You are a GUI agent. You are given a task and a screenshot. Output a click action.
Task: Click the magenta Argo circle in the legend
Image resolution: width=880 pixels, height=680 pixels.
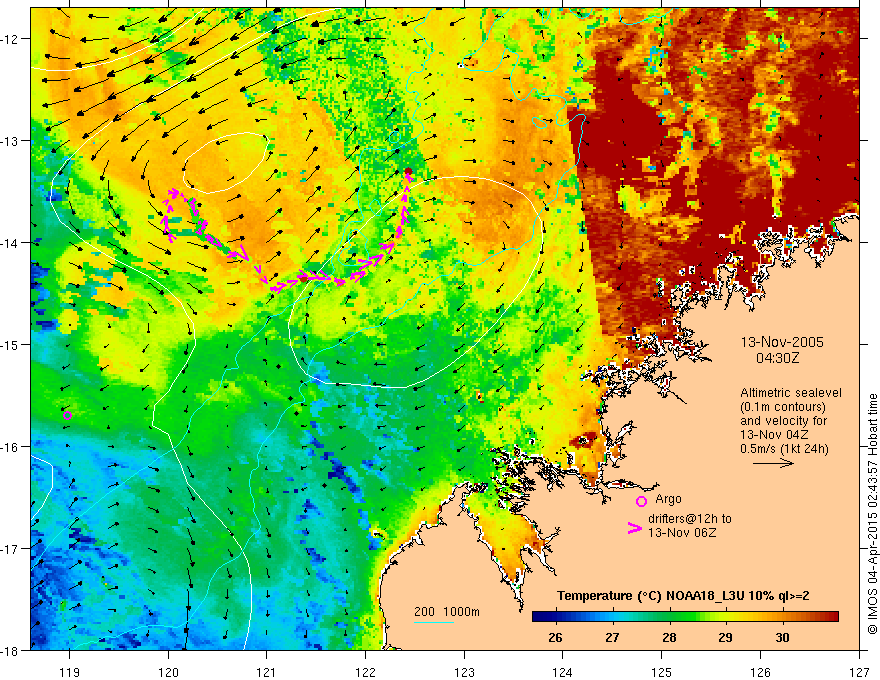pyautogui.click(x=641, y=501)
